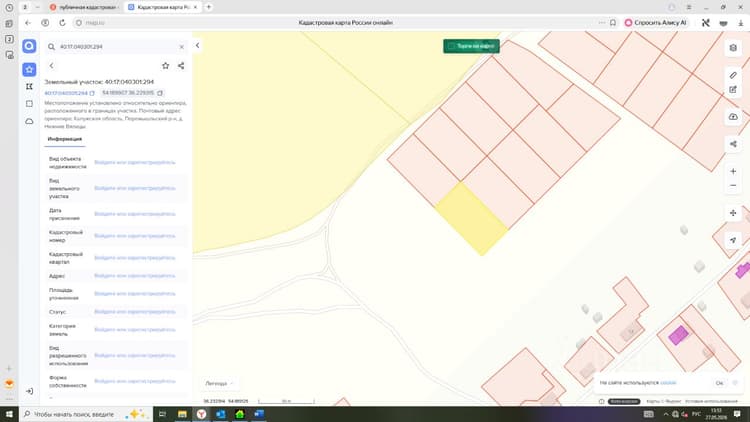The image size is (750, 422).
Task: Select the Информация tab
Action: (x=65, y=139)
